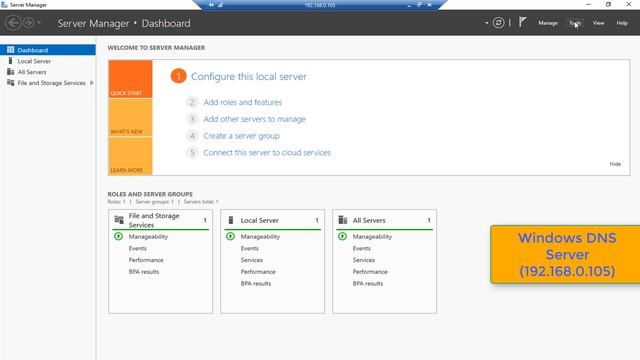Screen dimensions: 640x360
Task: Open BPA results in All Servers tile
Action: click(x=368, y=284)
